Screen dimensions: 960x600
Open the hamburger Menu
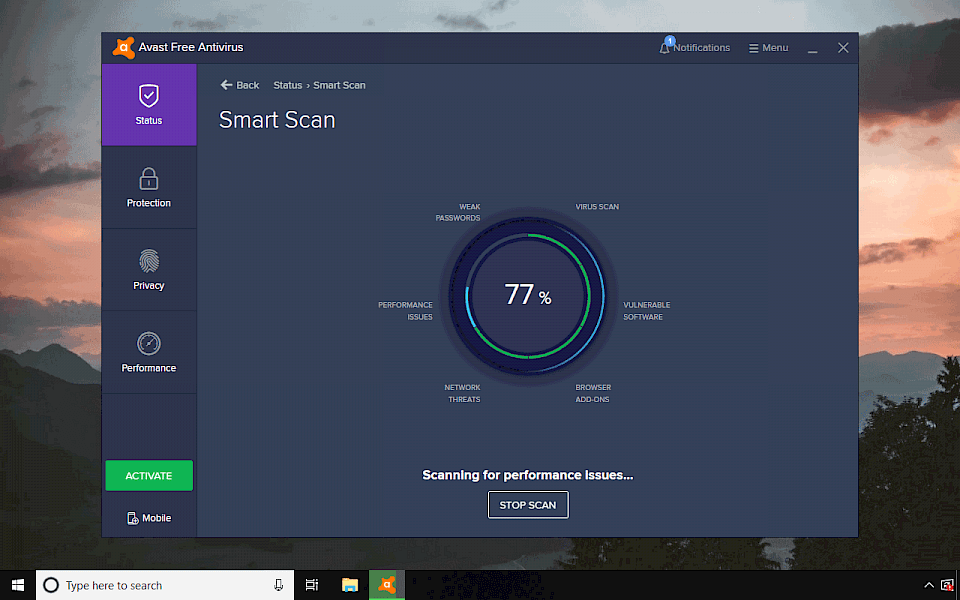pyautogui.click(x=768, y=48)
